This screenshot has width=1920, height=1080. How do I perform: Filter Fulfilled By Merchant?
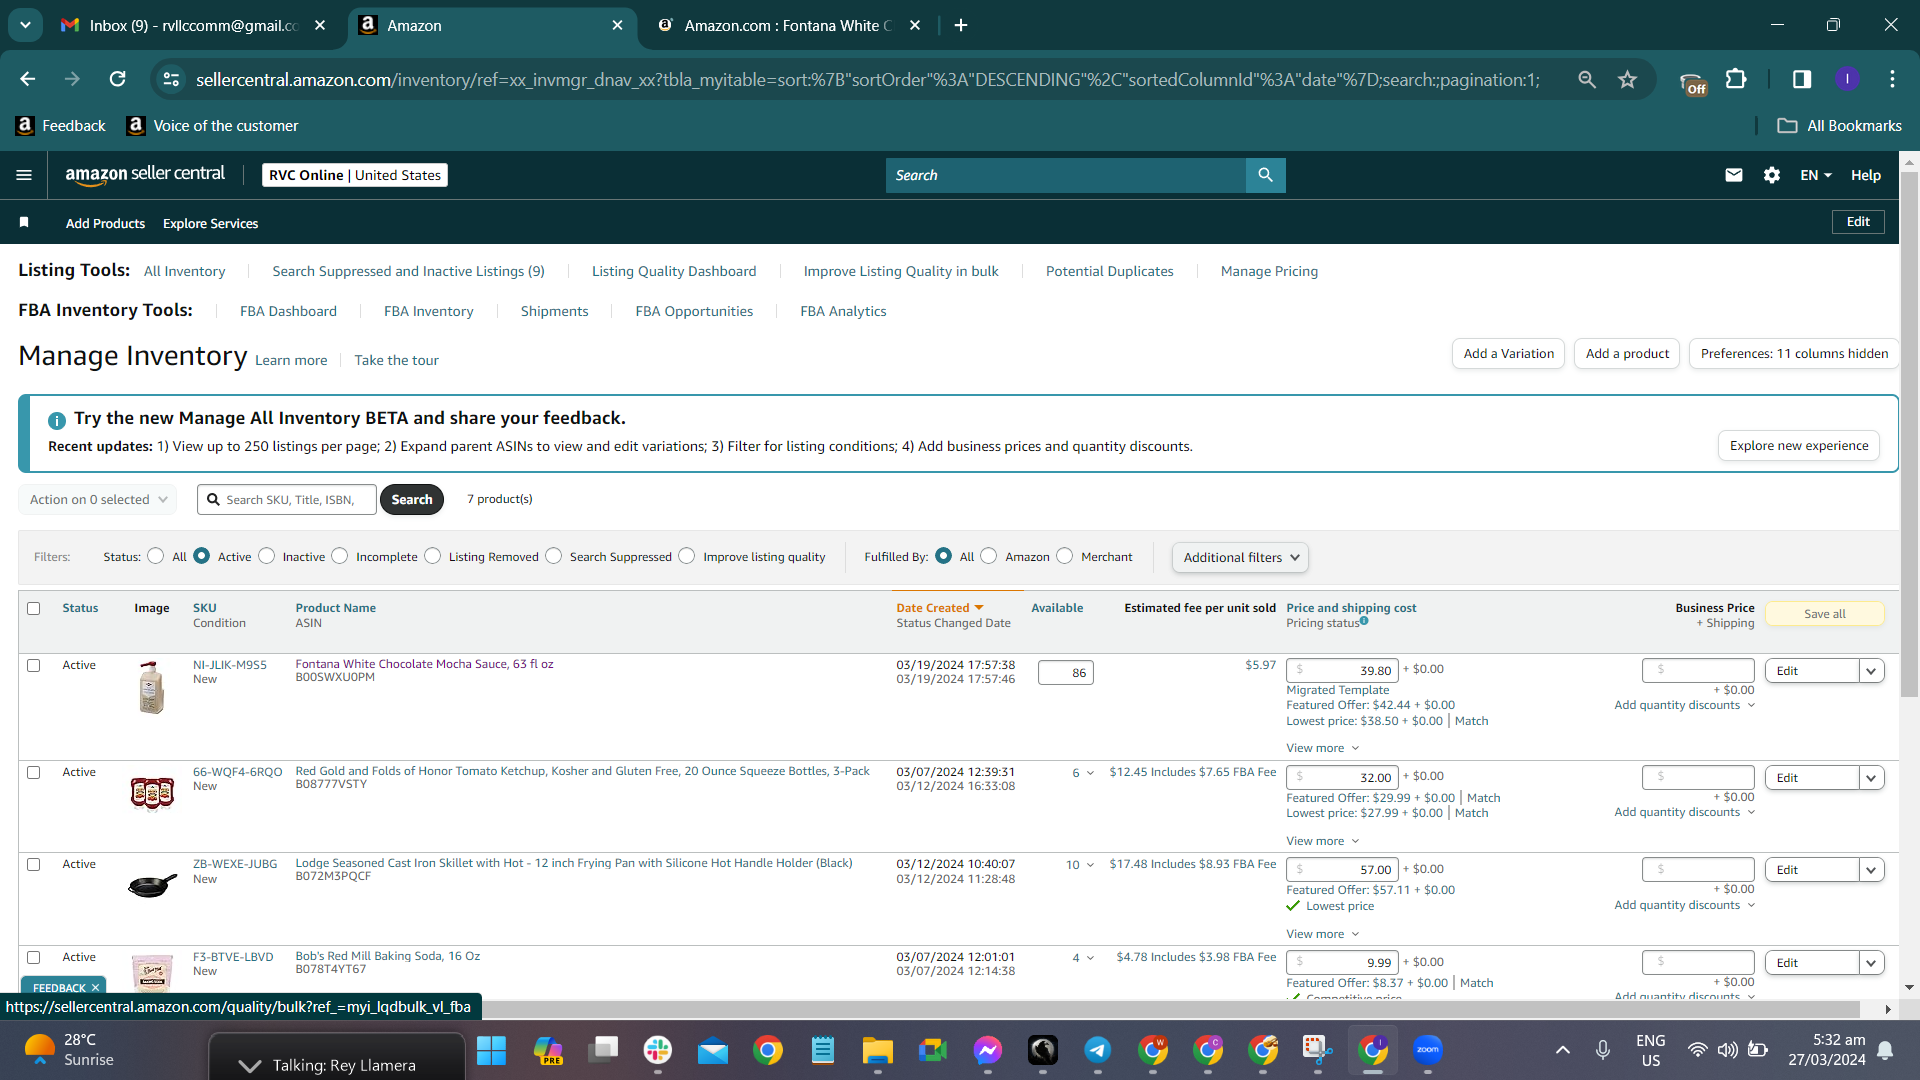(1065, 556)
